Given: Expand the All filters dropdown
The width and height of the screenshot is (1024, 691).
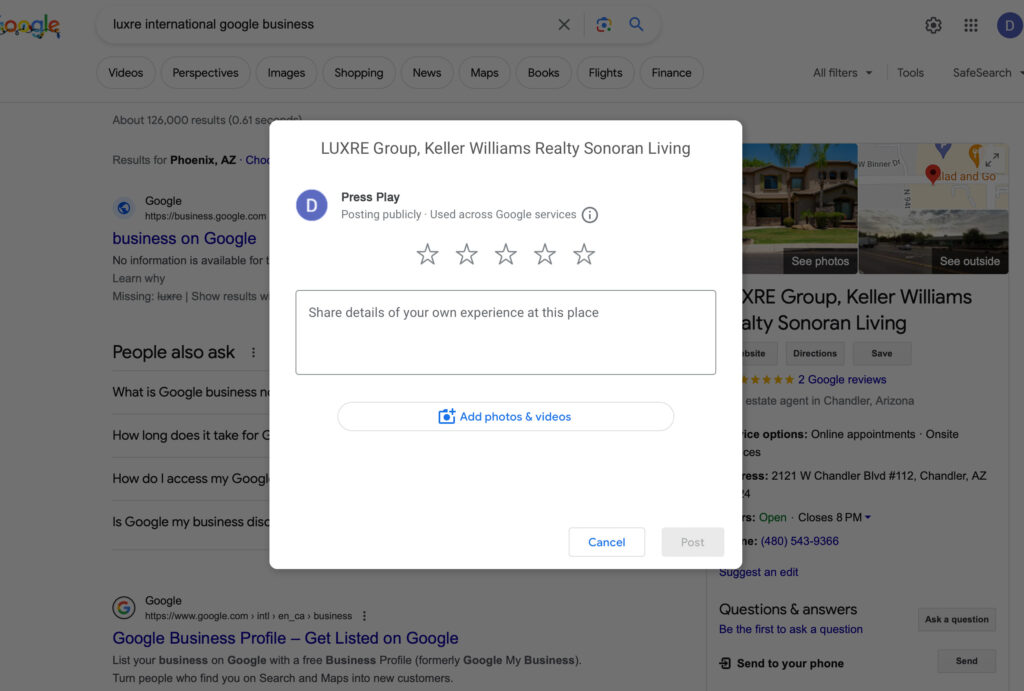Looking at the screenshot, I should coord(842,73).
